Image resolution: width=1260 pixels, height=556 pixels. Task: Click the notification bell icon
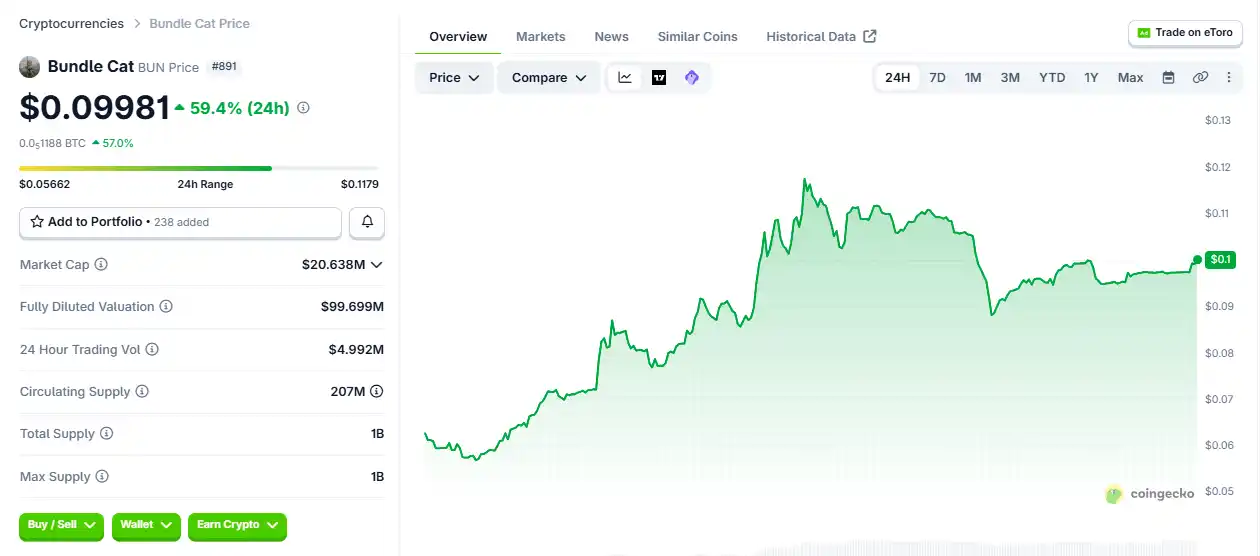(x=367, y=222)
